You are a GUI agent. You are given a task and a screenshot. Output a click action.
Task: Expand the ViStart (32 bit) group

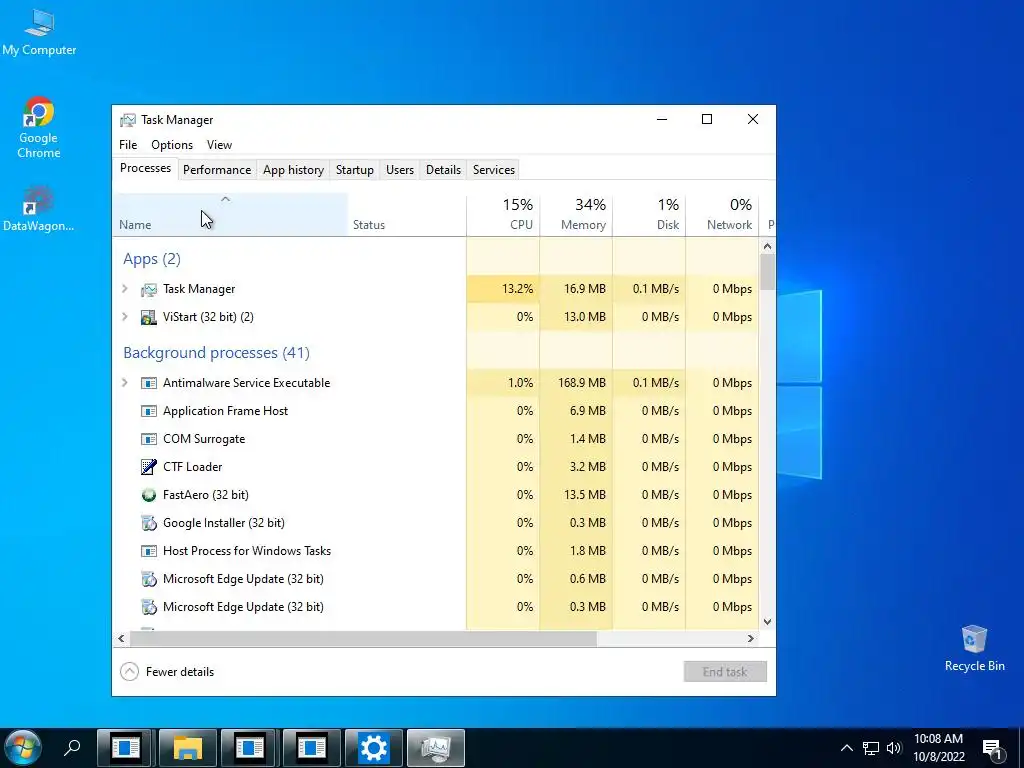pyautogui.click(x=125, y=317)
